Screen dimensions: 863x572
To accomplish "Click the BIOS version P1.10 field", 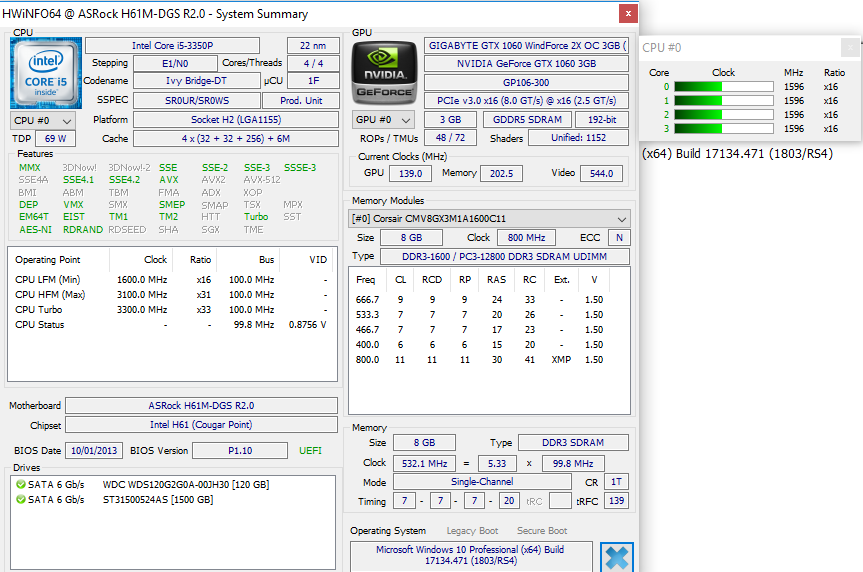I will (240, 450).
